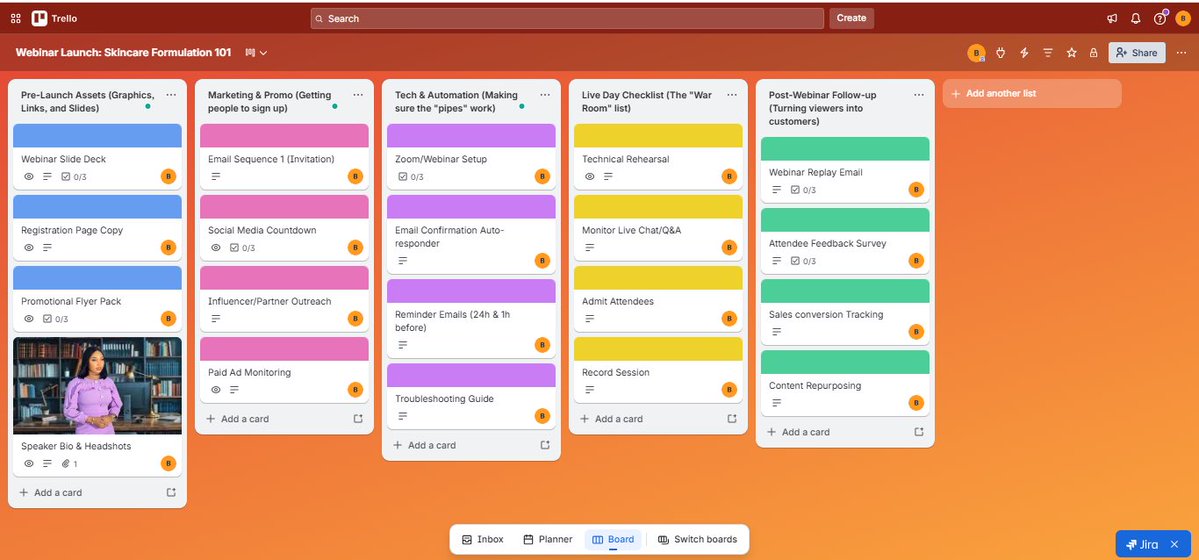Click the board member avatar in header

[976, 53]
